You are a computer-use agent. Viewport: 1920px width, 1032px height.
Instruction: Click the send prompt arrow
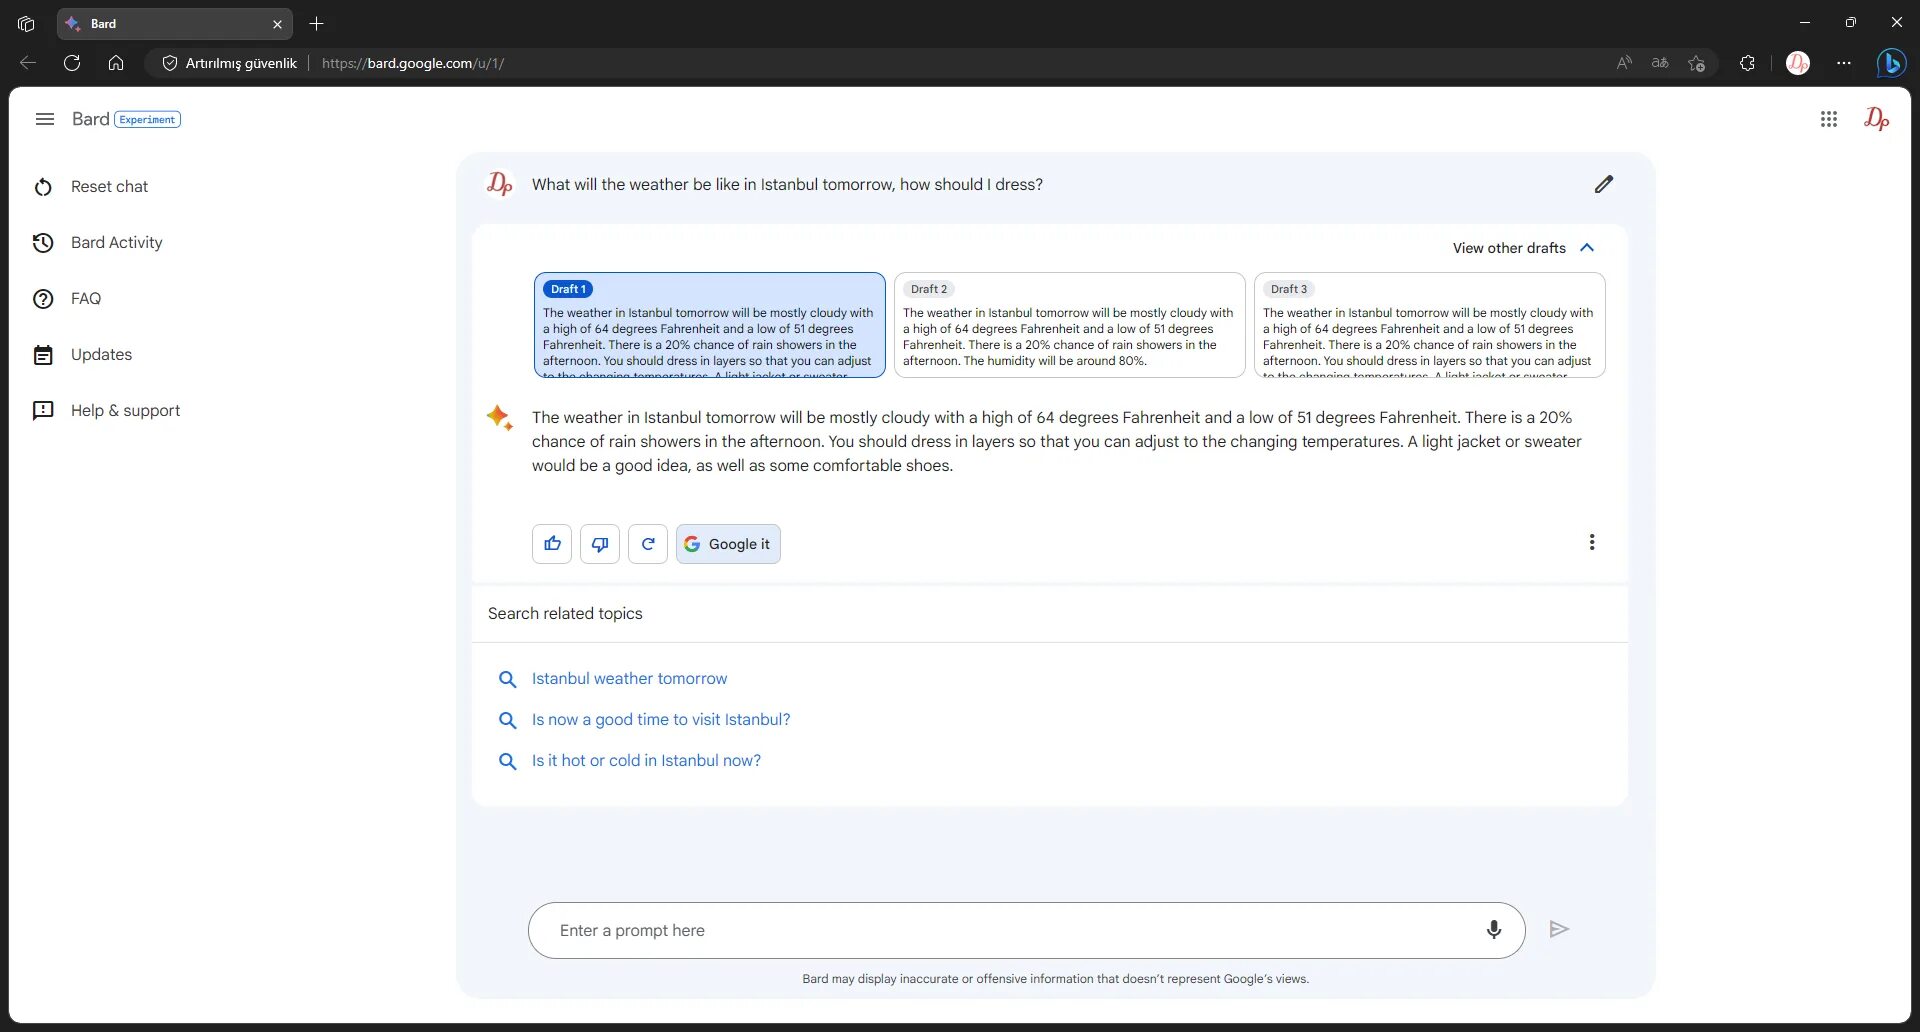coord(1559,929)
